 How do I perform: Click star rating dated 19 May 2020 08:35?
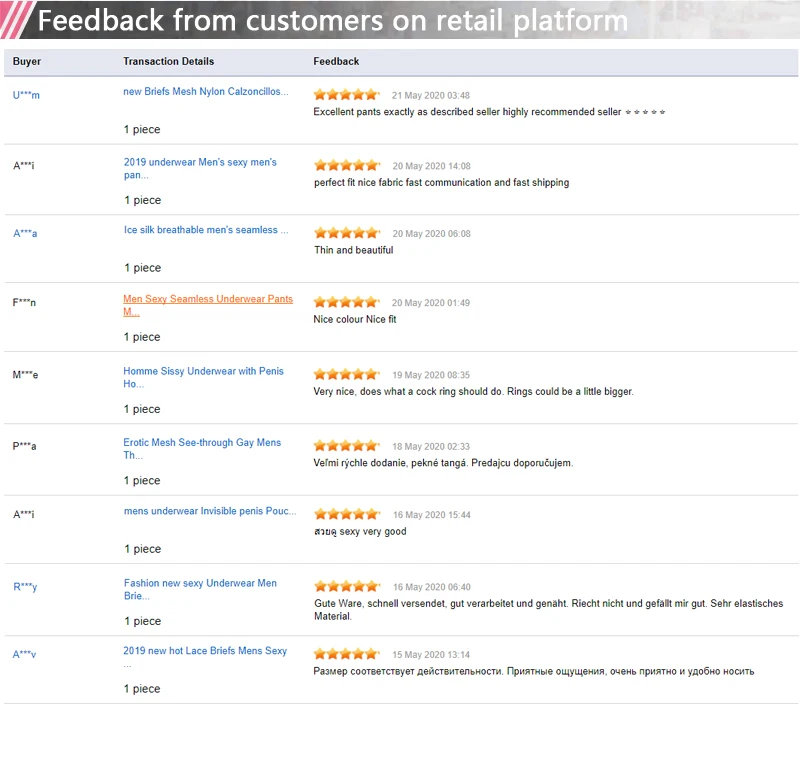pyautogui.click(x=347, y=375)
